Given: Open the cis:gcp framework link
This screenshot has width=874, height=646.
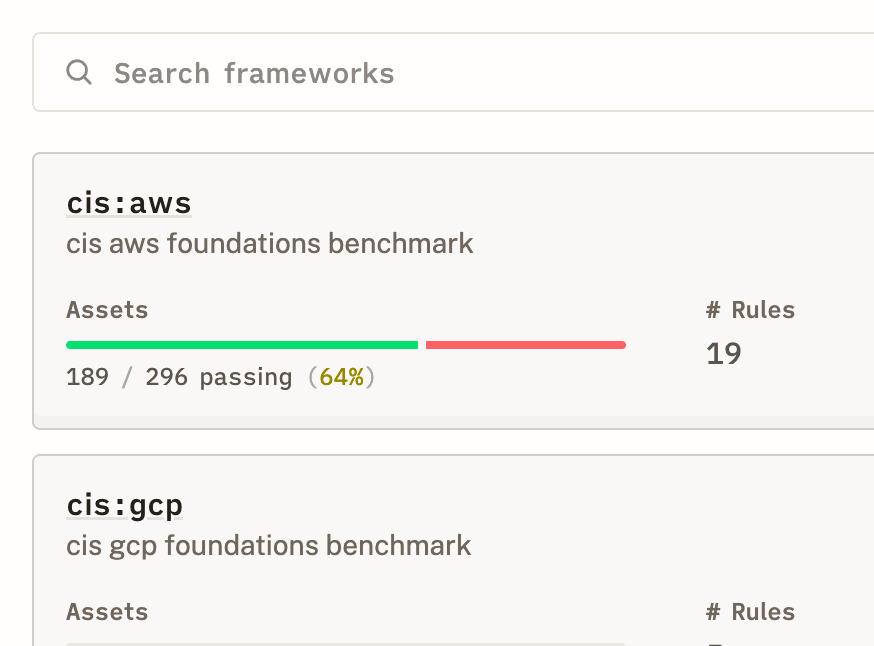Looking at the screenshot, I should (125, 505).
